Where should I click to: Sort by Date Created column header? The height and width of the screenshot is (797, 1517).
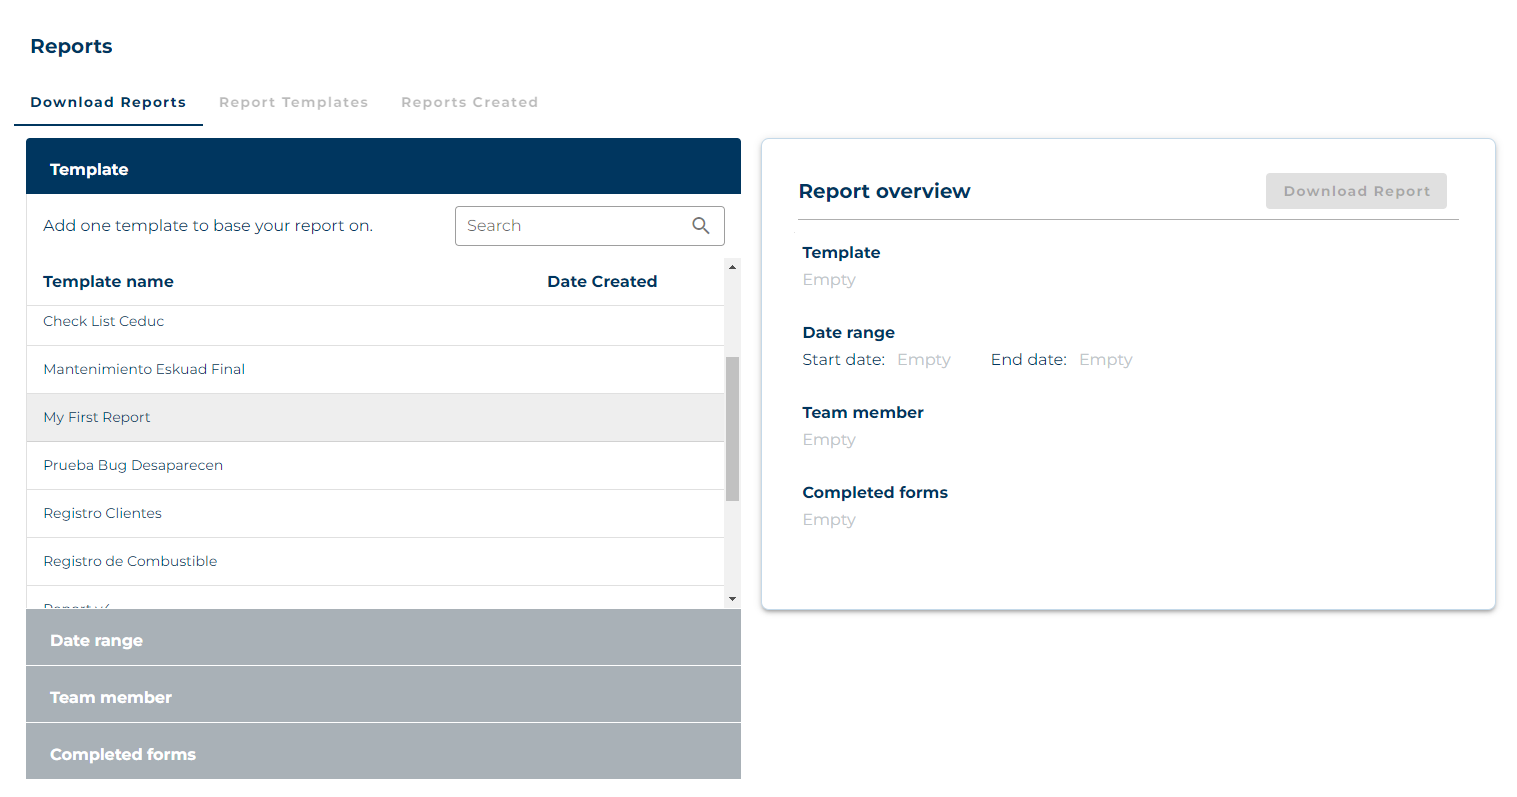coord(602,282)
